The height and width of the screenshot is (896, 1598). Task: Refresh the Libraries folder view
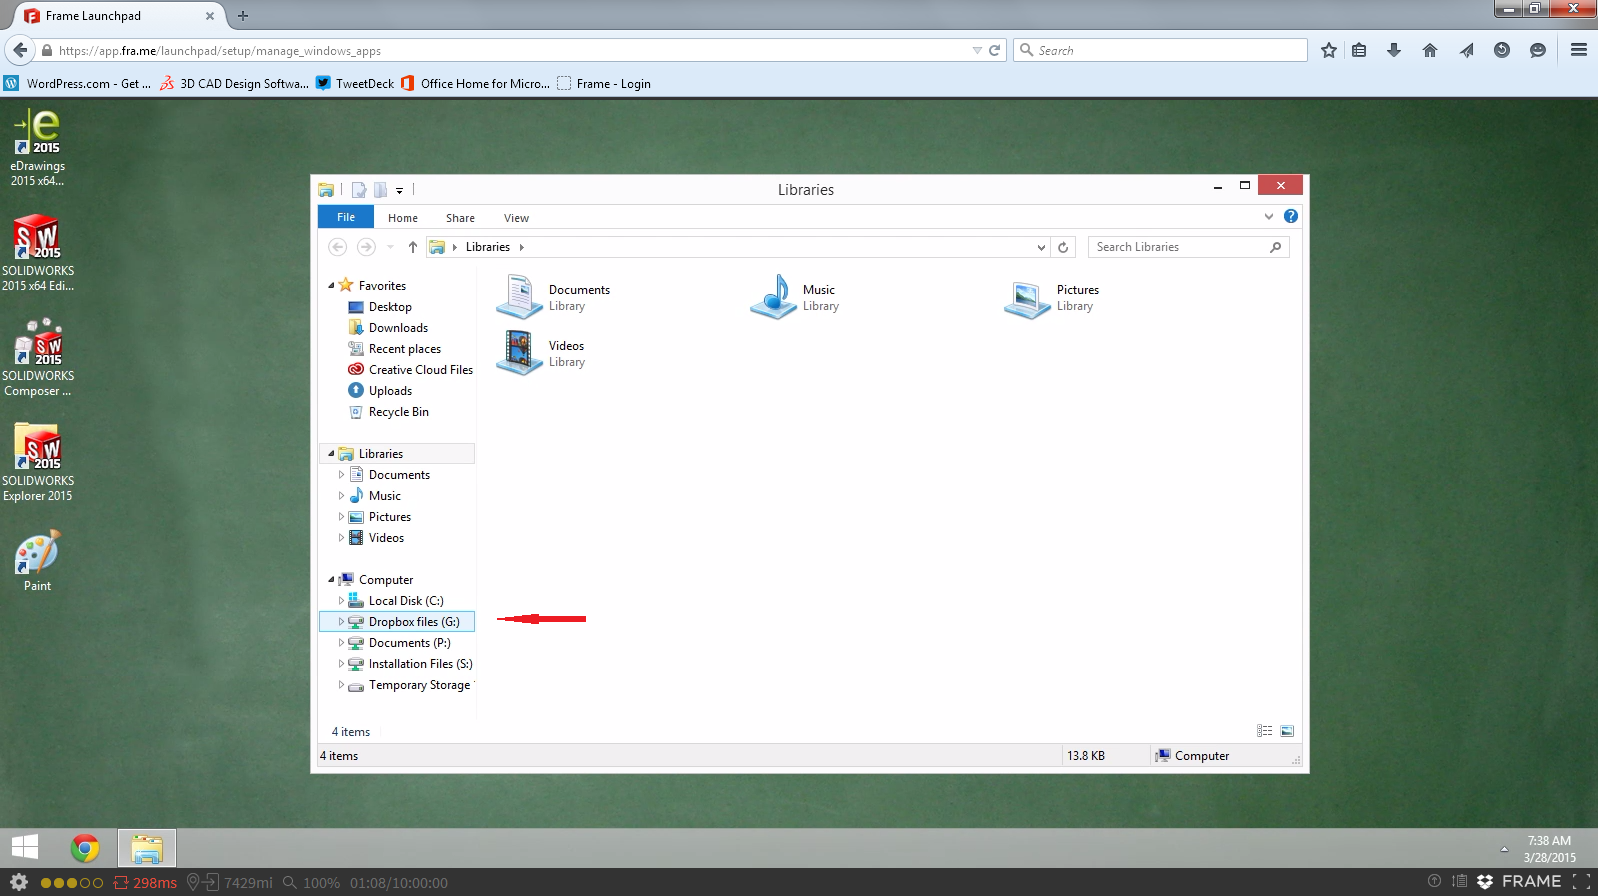point(1063,247)
